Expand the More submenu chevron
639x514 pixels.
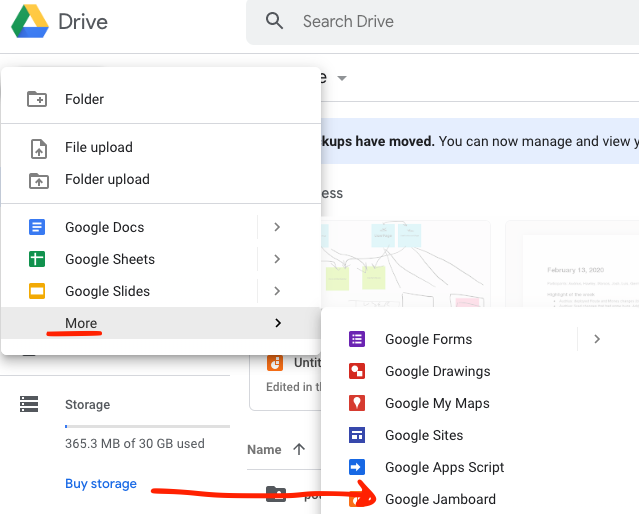point(278,323)
